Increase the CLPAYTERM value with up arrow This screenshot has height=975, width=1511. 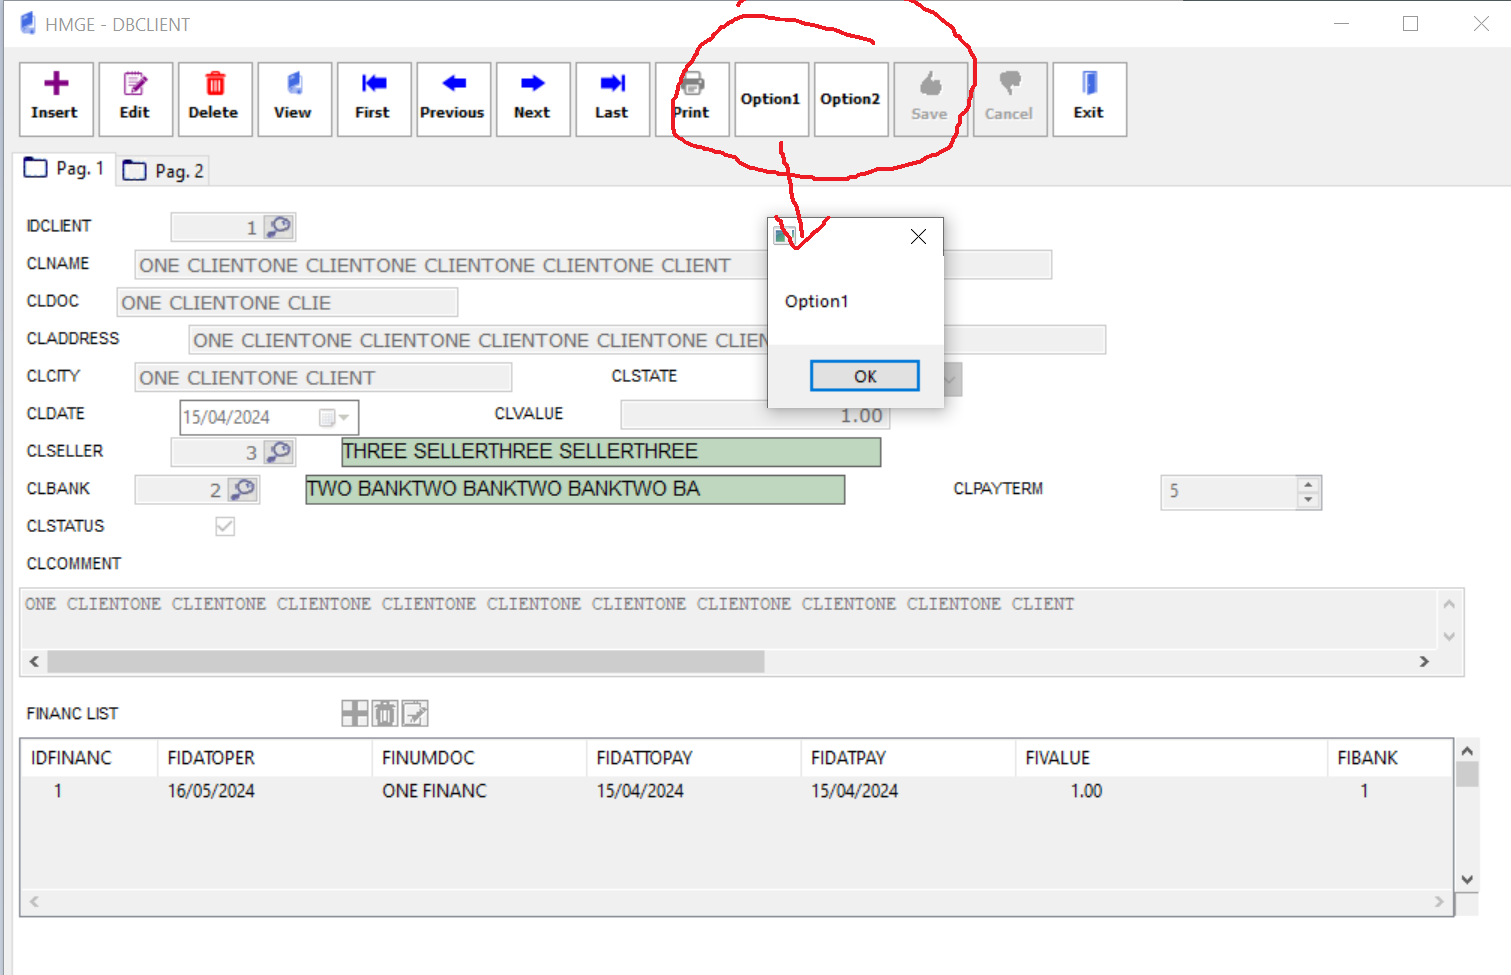click(x=1308, y=484)
